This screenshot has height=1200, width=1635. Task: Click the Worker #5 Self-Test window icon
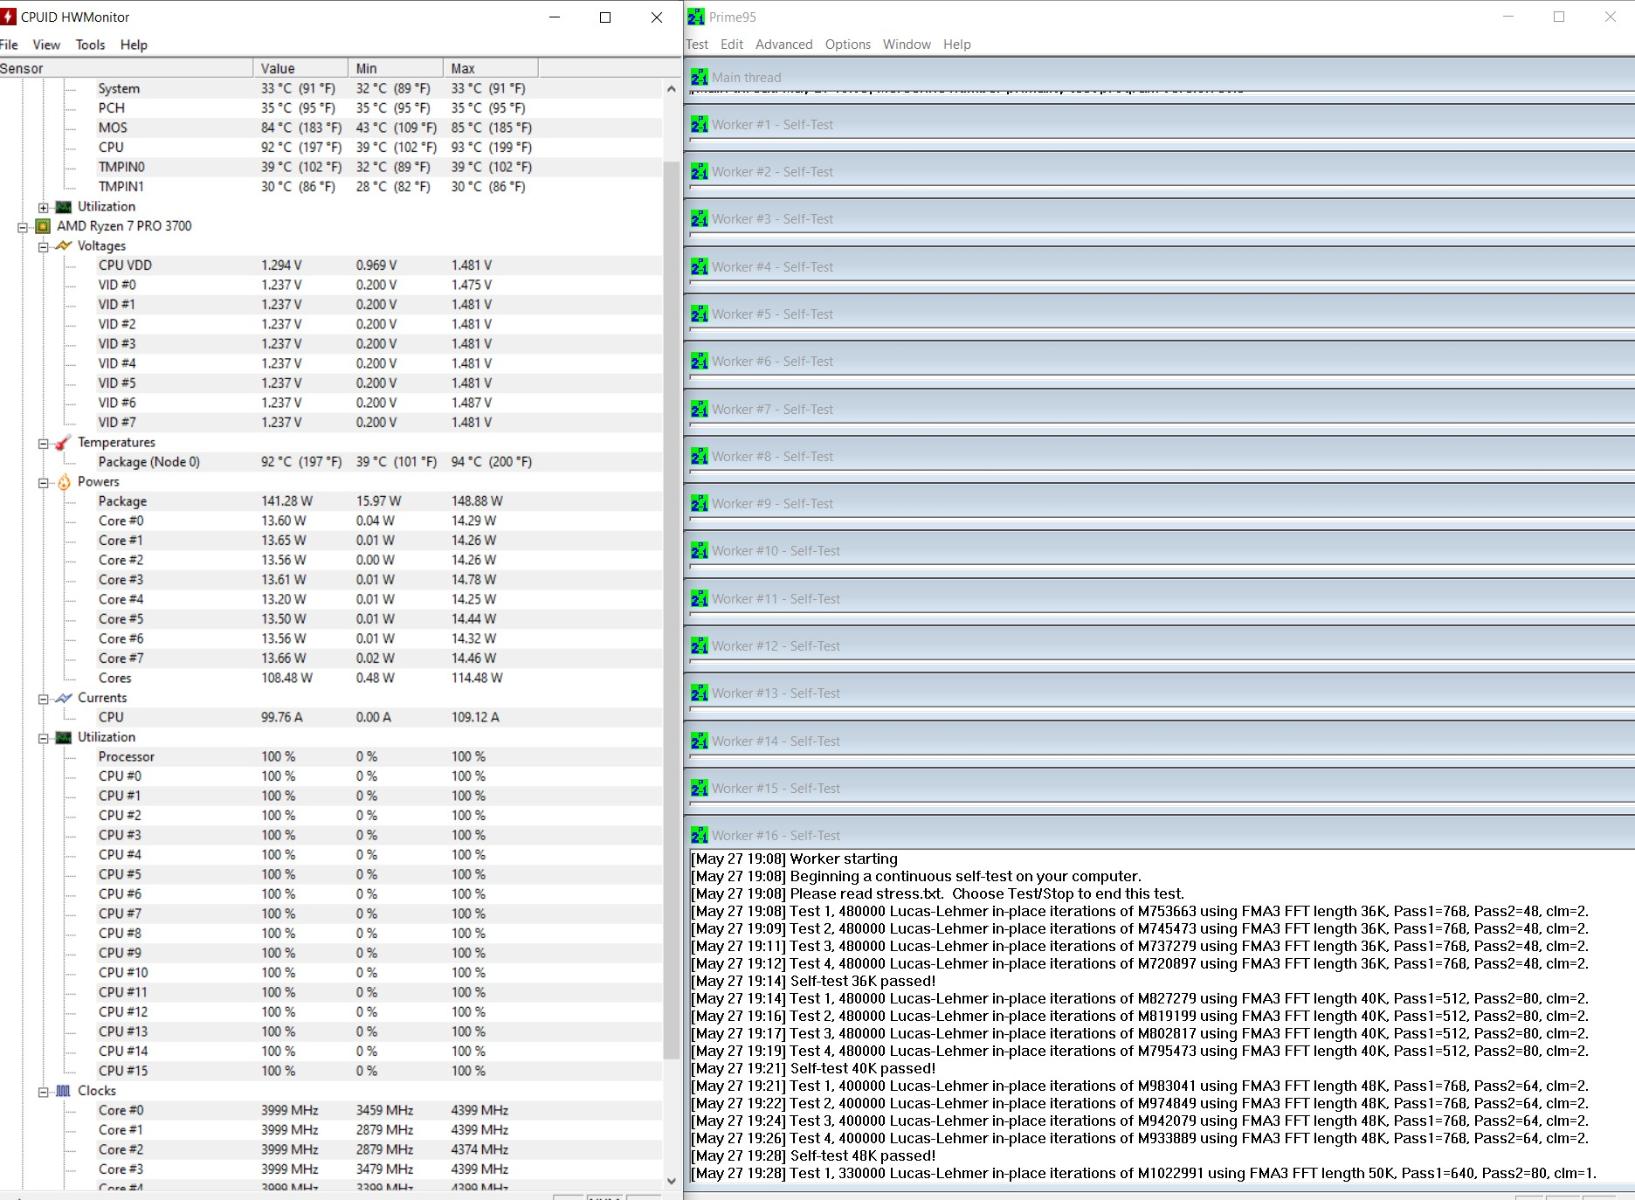[x=699, y=313]
